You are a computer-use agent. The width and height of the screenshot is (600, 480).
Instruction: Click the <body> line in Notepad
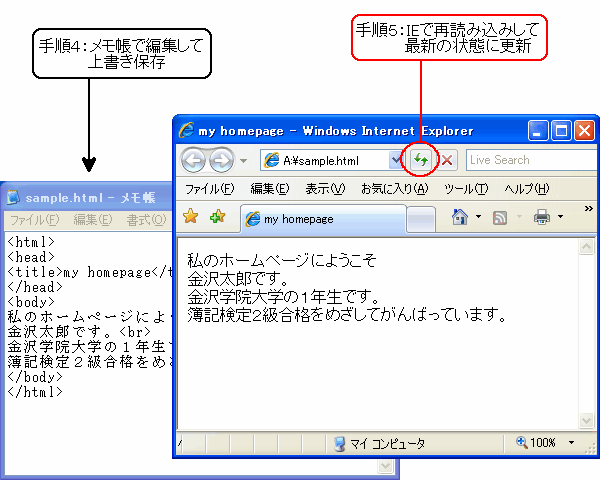[31, 302]
